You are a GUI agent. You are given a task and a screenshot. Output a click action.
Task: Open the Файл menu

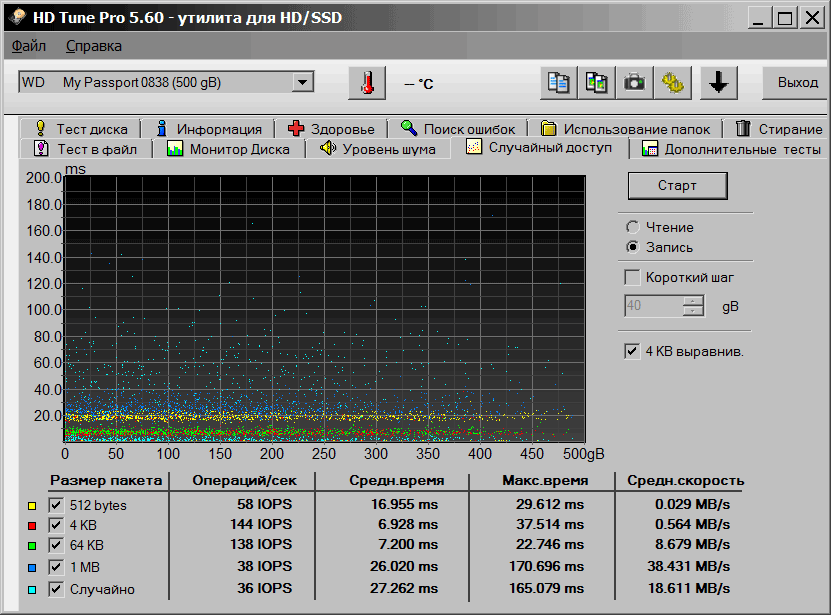(x=29, y=46)
